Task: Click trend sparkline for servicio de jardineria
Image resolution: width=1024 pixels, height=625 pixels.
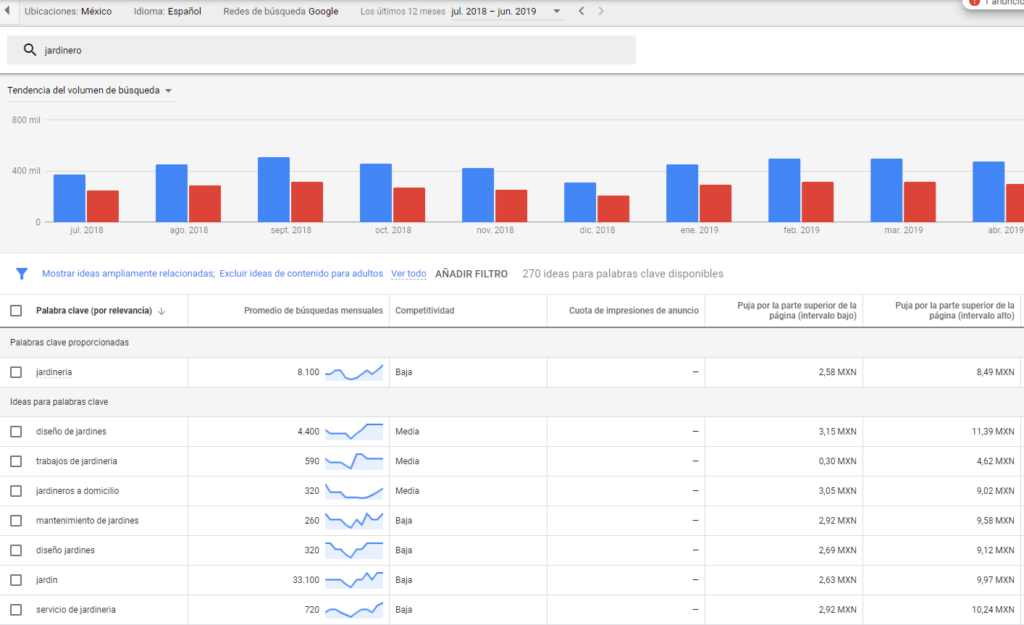Action: pos(354,610)
